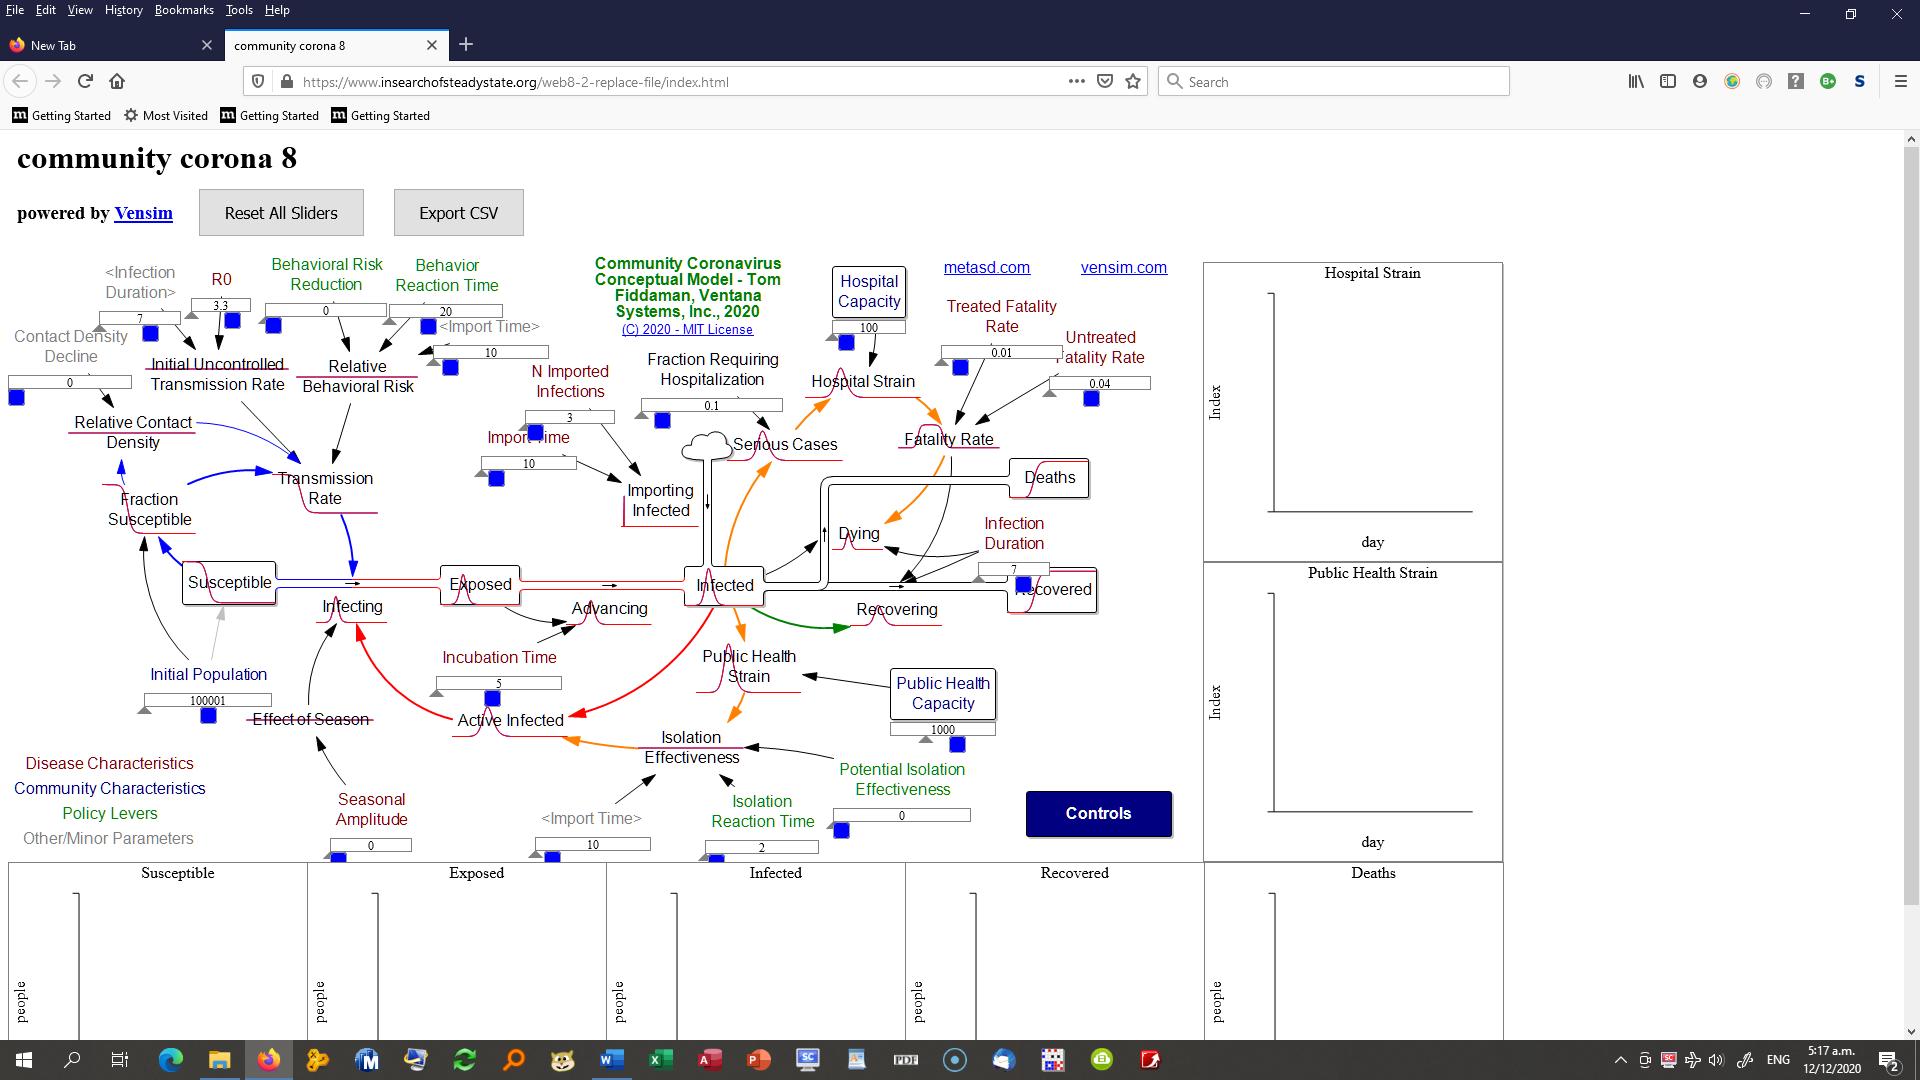Click the Susceptible stock node
This screenshot has width=1920, height=1080.
point(229,583)
